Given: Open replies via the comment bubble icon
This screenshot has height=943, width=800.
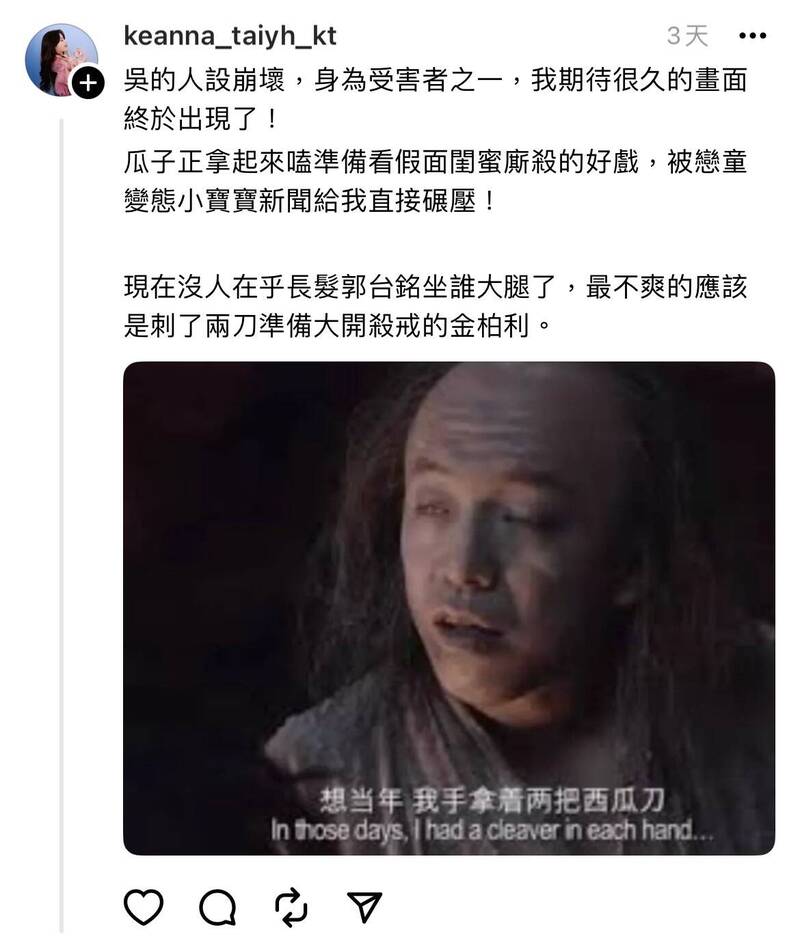Looking at the screenshot, I should pyautogui.click(x=217, y=906).
